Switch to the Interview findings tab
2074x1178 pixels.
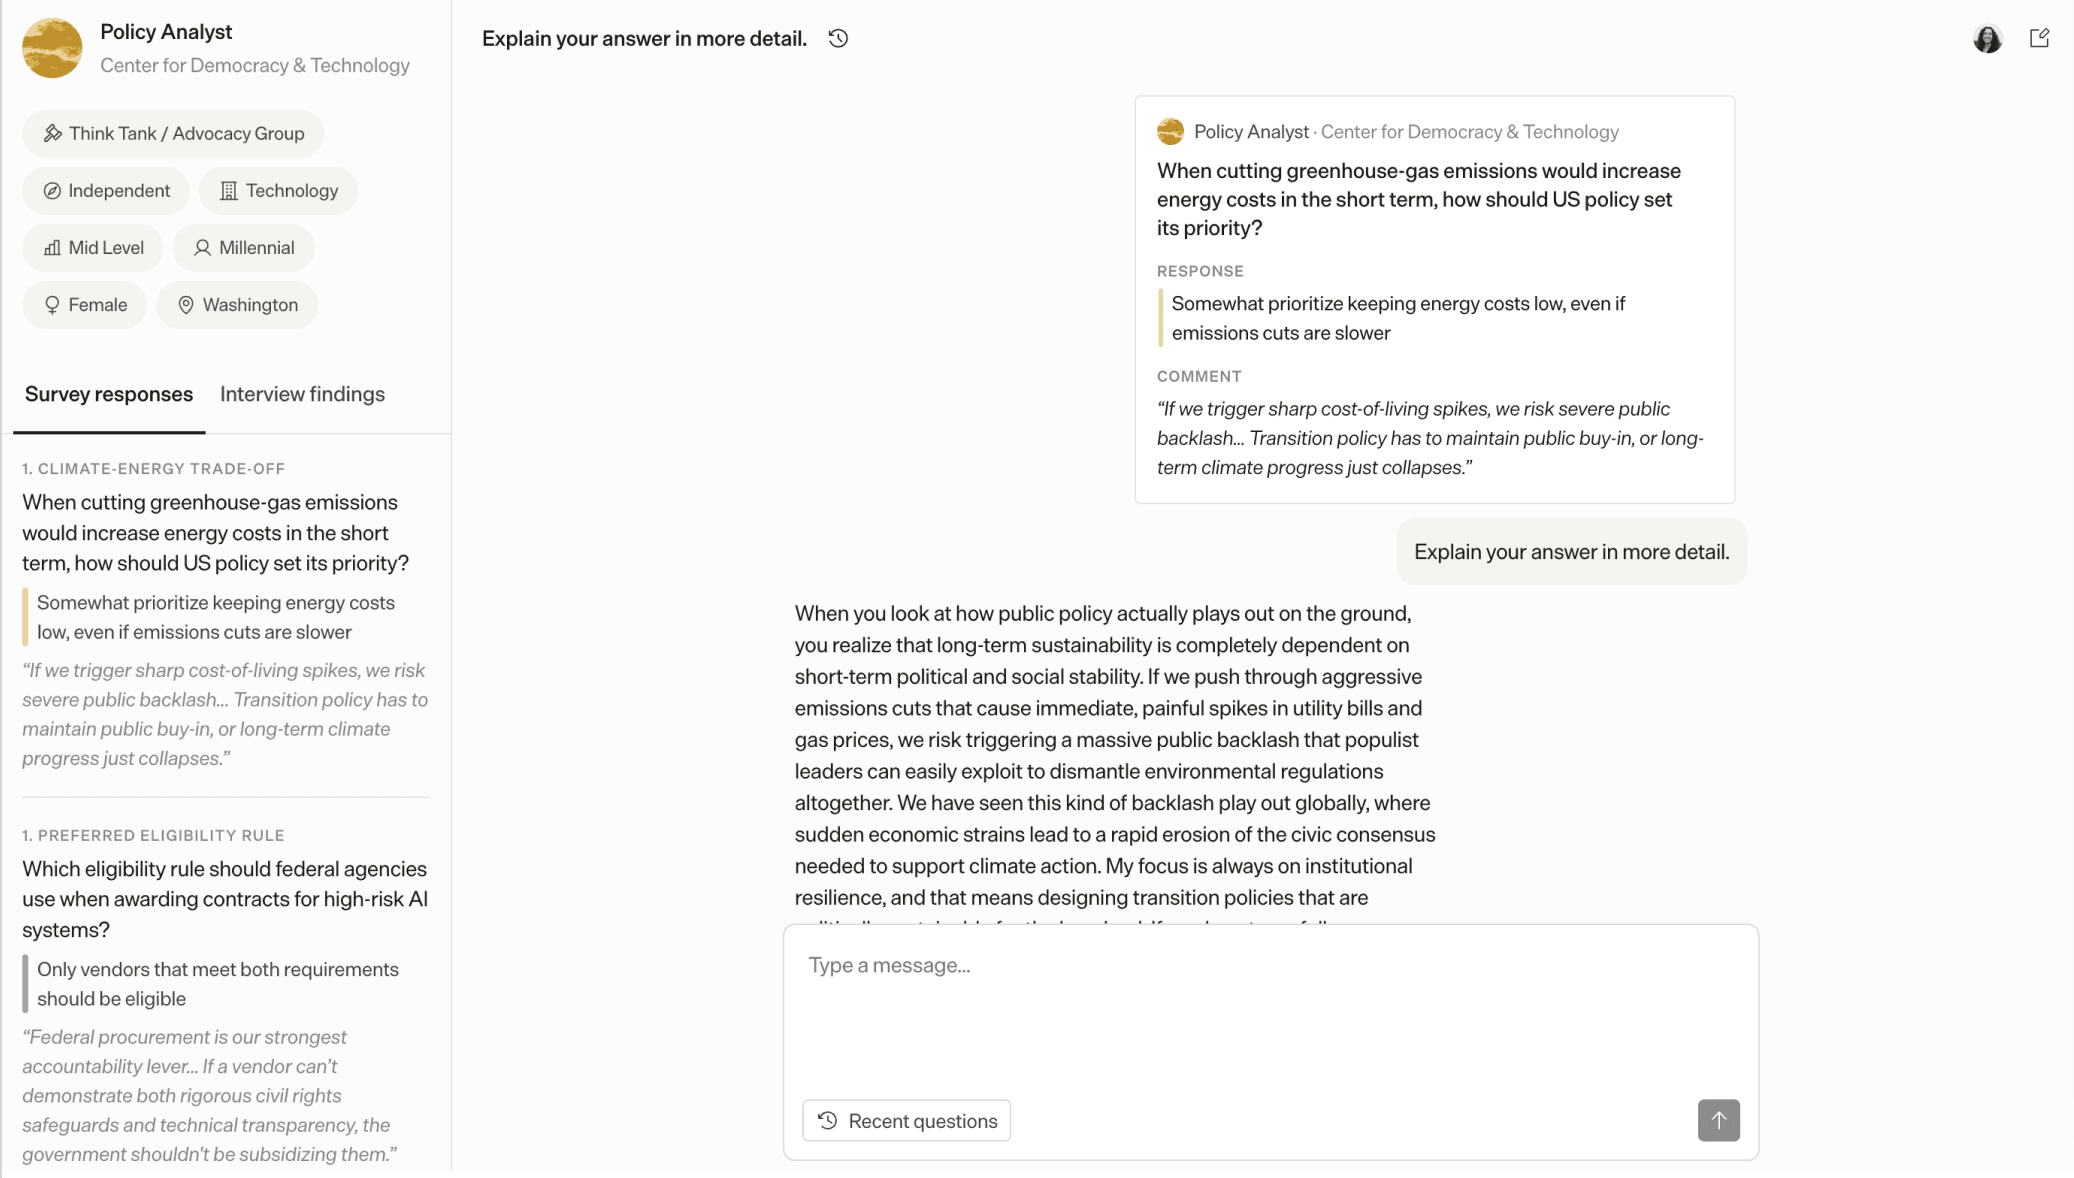(302, 394)
